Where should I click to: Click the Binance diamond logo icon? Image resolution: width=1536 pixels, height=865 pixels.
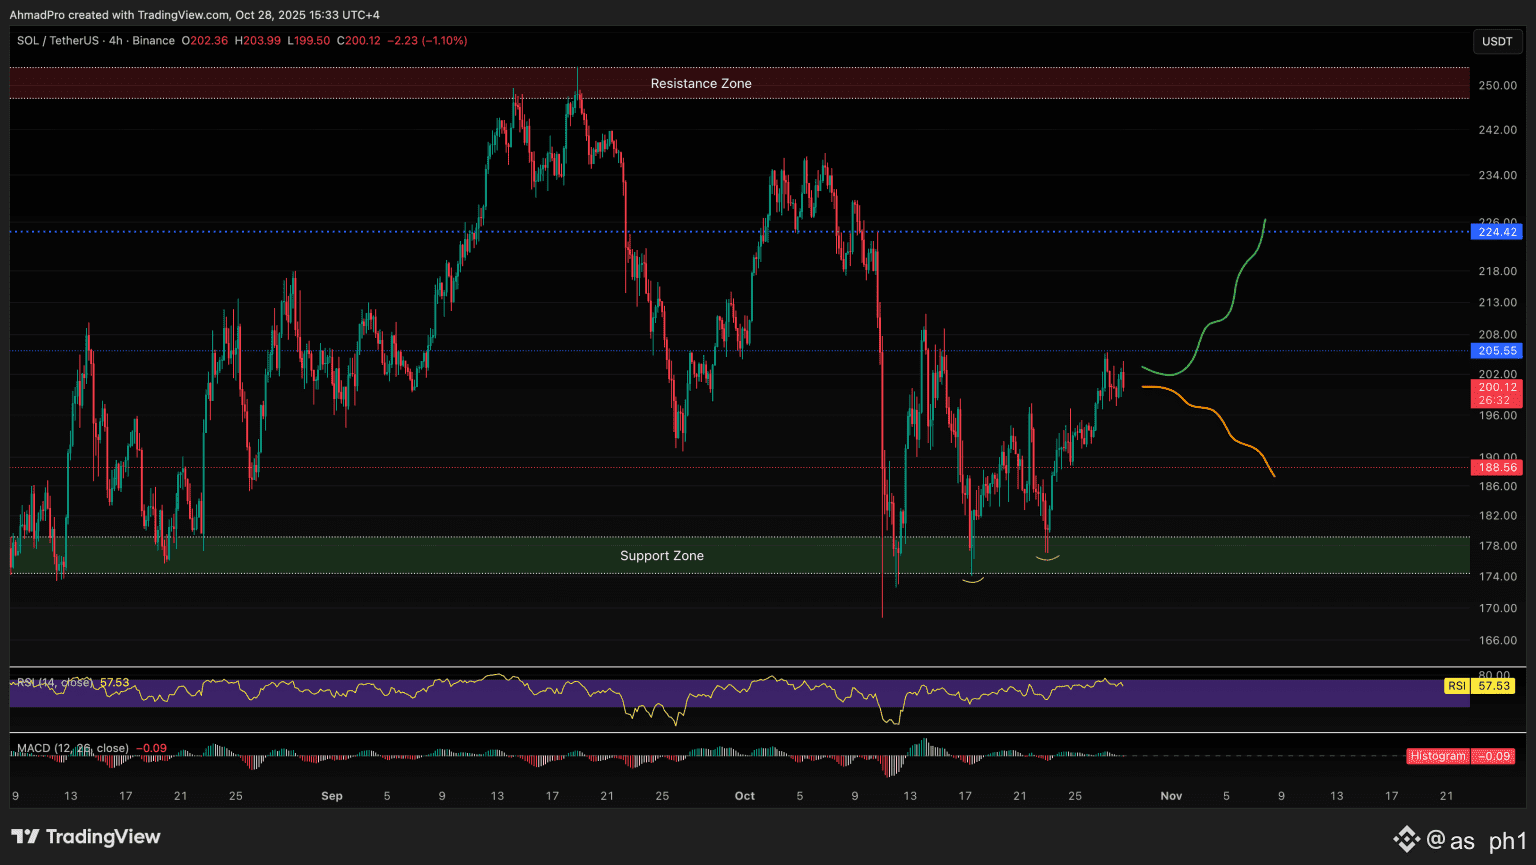click(1407, 839)
